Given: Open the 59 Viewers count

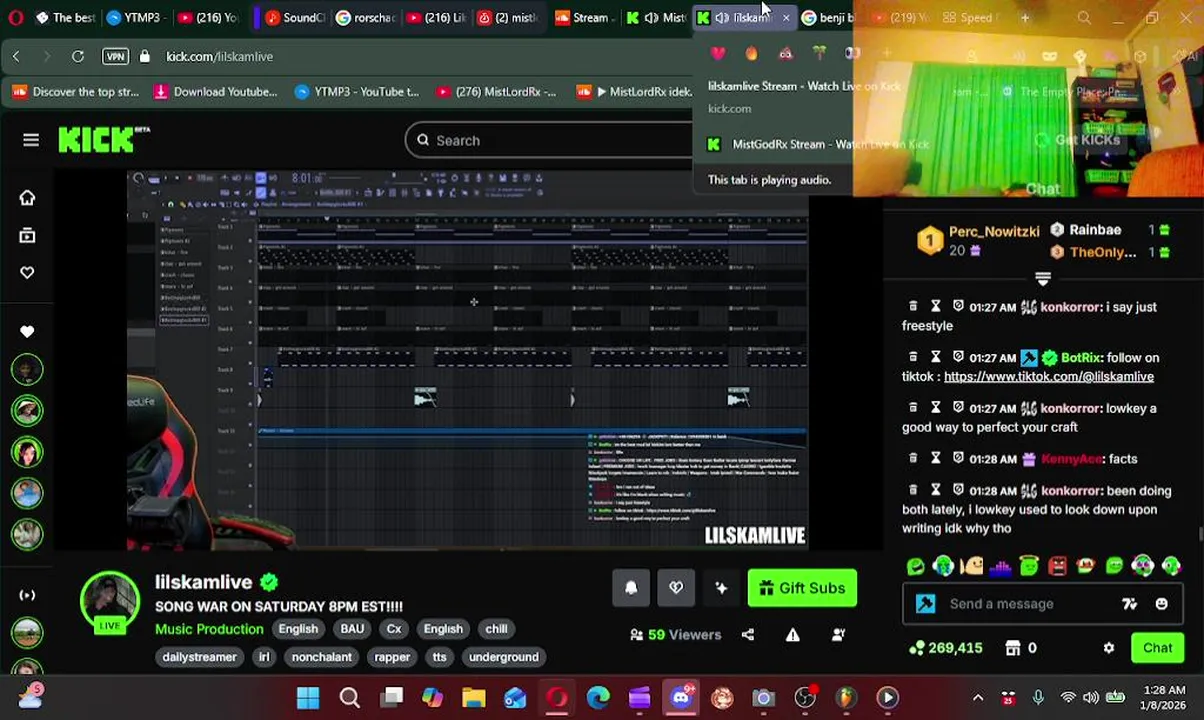Looking at the screenshot, I should [675, 635].
